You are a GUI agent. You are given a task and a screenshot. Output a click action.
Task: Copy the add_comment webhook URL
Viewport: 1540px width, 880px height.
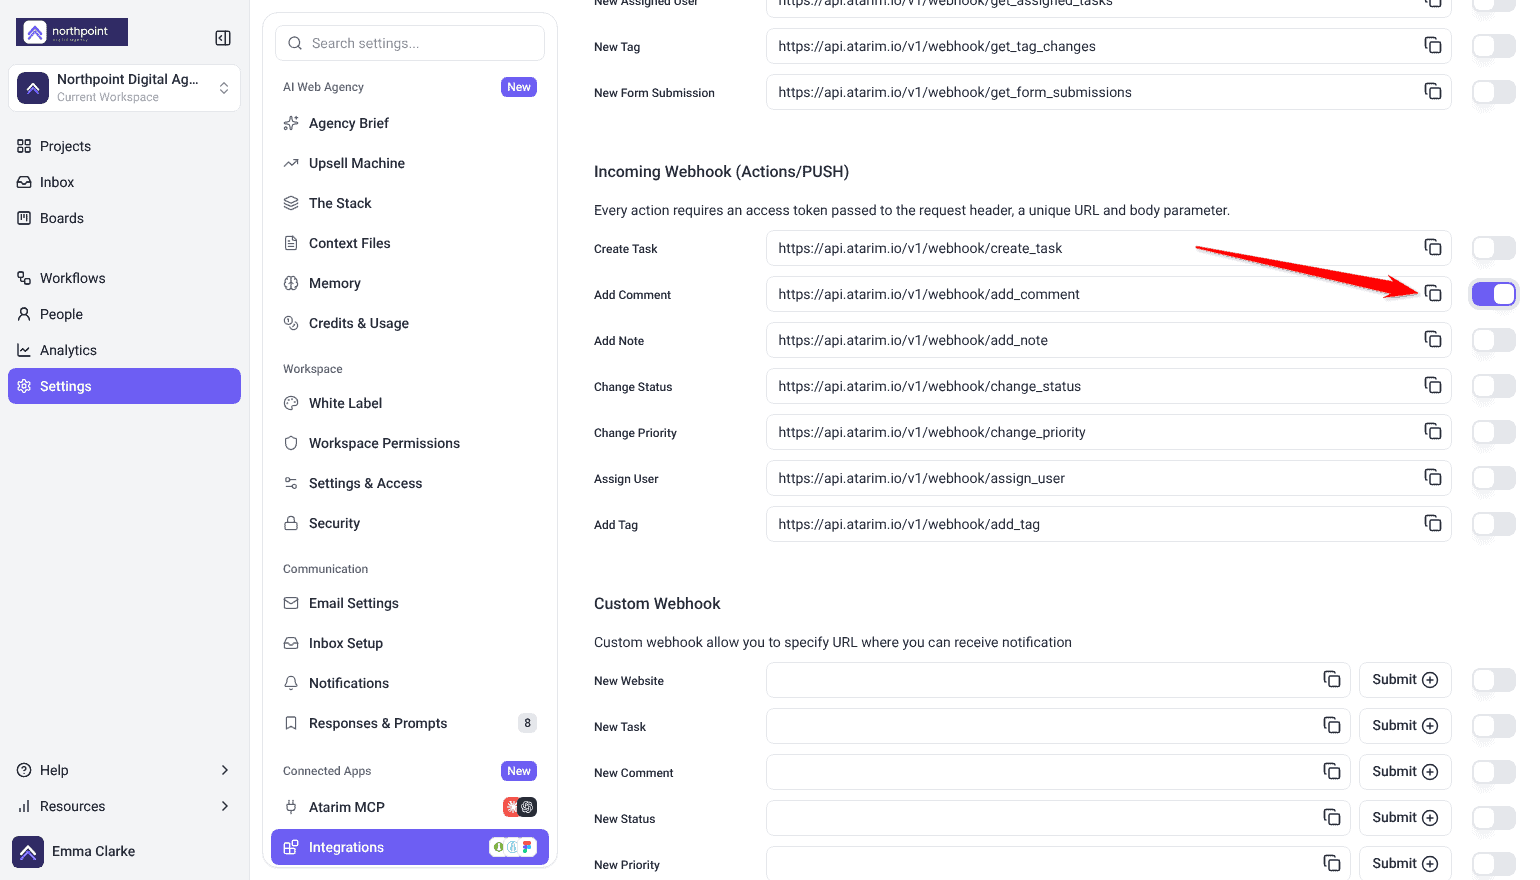pos(1432,293)
